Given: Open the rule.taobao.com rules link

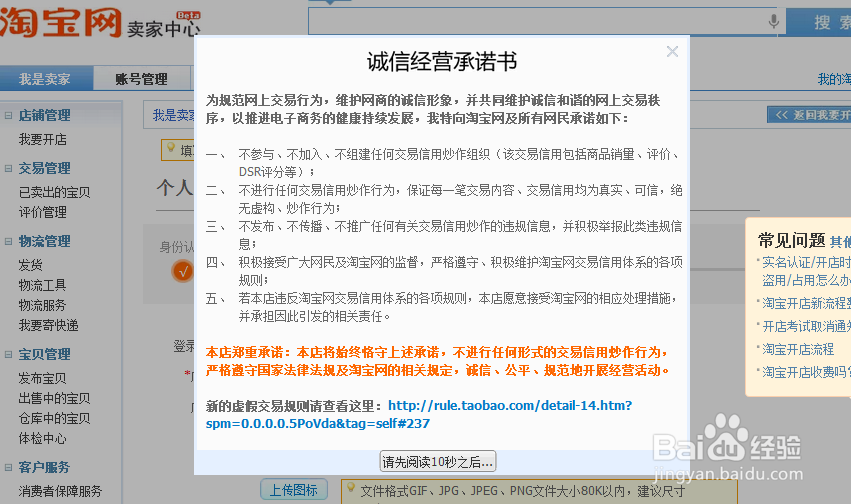Looking at the screenshot, I should pos(509,405).
